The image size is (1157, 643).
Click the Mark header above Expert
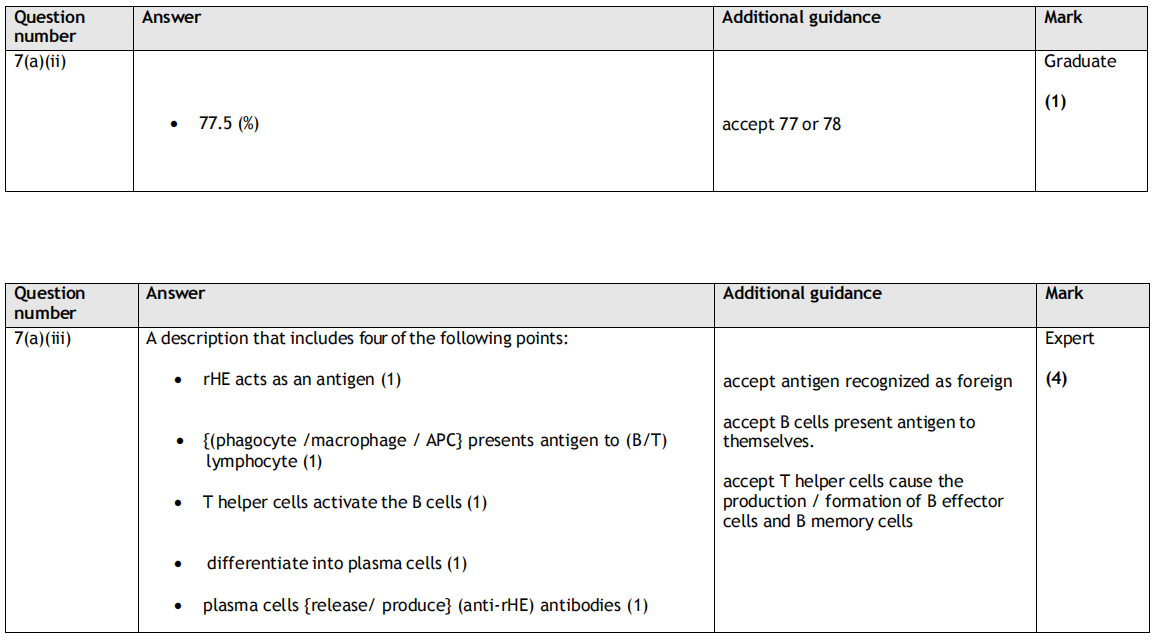tap(1064, 293)
